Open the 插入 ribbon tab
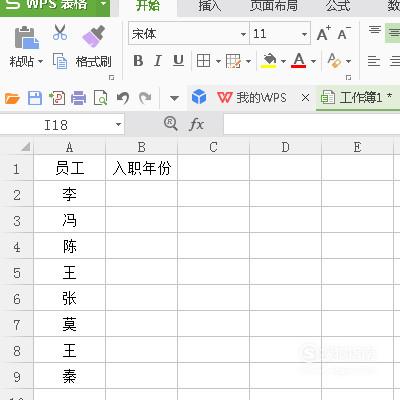The image size is (400, 400). (210, 6)
